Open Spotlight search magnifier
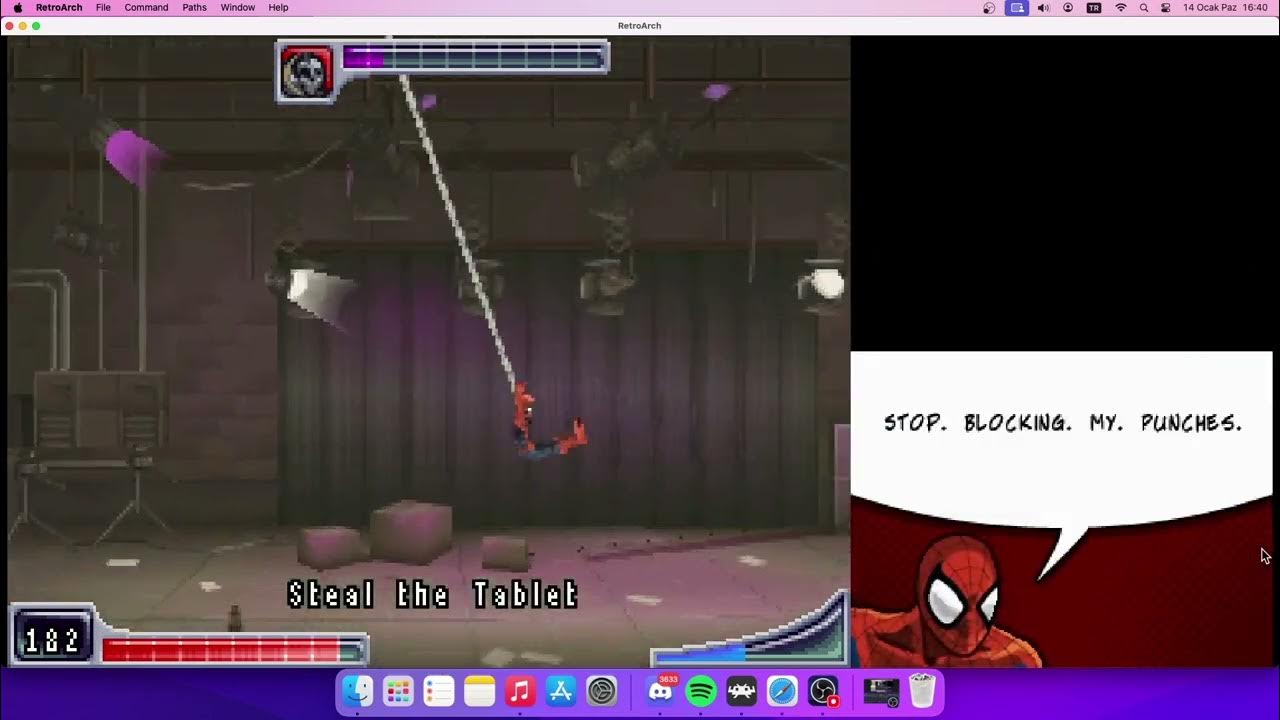 click(x=1144, y=7)
